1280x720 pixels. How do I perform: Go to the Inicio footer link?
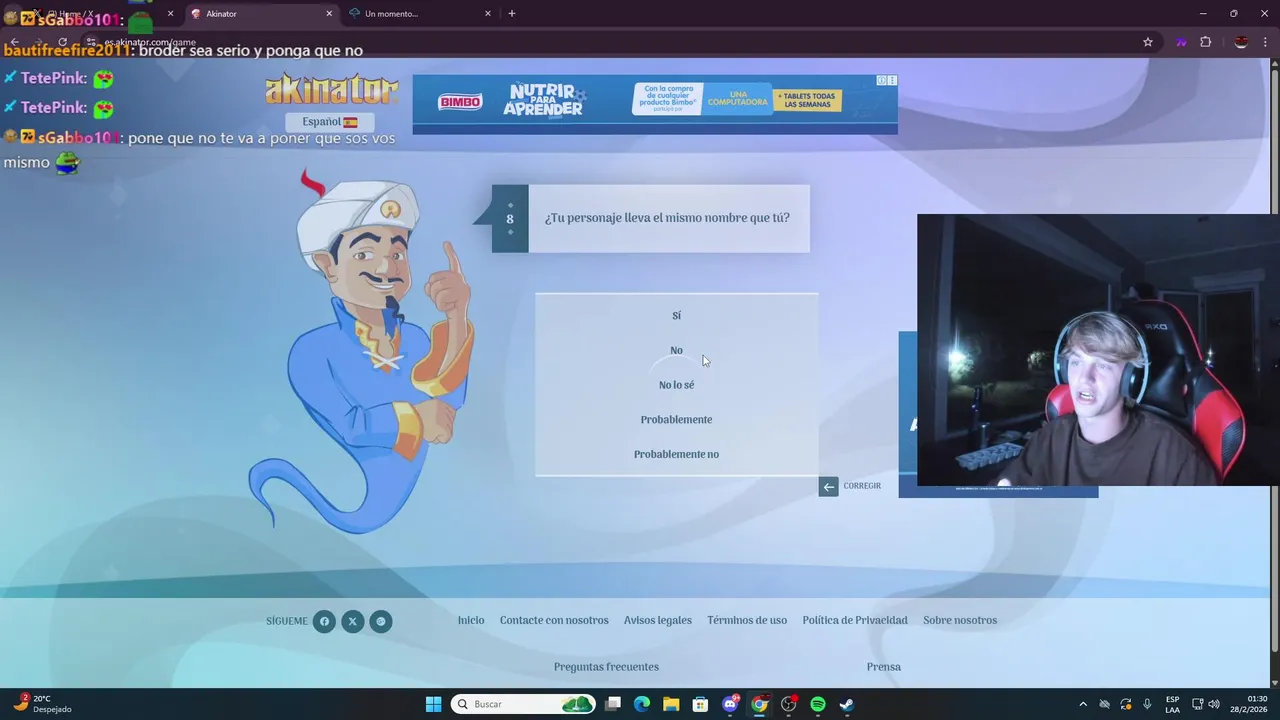pyautogui.click(x=471, y=620)
